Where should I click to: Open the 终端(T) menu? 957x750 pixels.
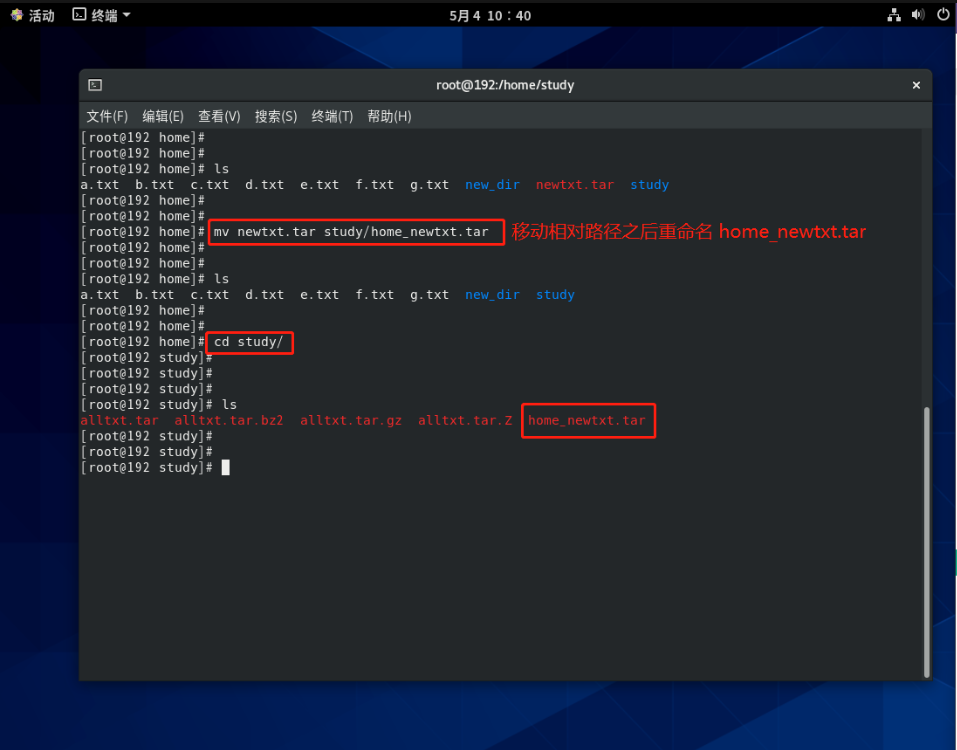(x=332, y=116)
